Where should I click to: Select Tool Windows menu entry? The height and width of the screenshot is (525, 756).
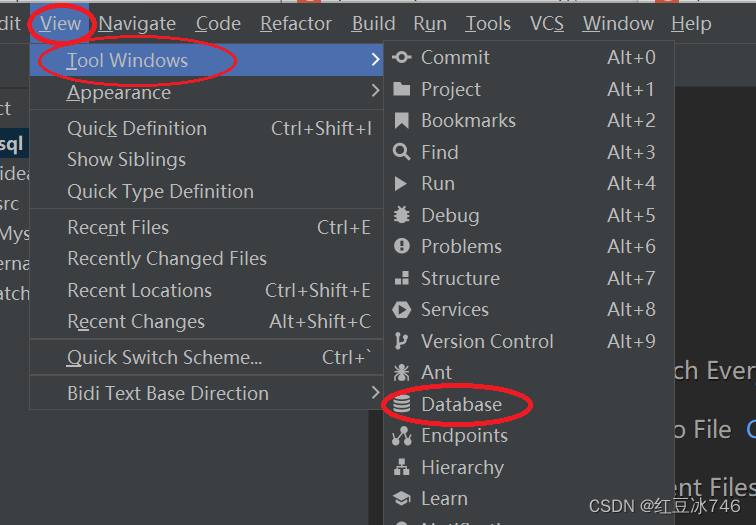(206, 60)
